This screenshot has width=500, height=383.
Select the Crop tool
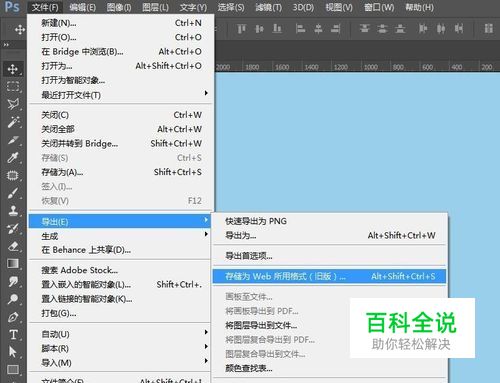coord(13,140)
